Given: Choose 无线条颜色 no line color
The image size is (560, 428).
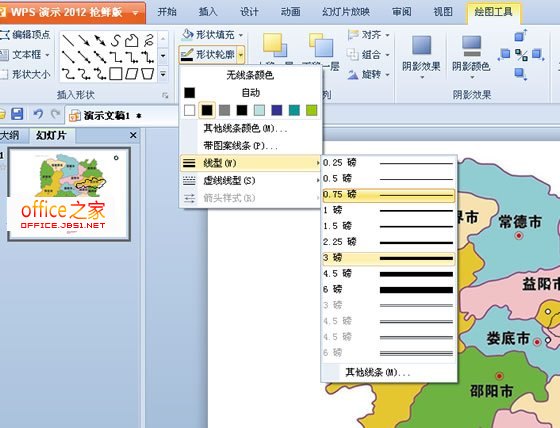Looking at the screenshot, I should (250, 75).
